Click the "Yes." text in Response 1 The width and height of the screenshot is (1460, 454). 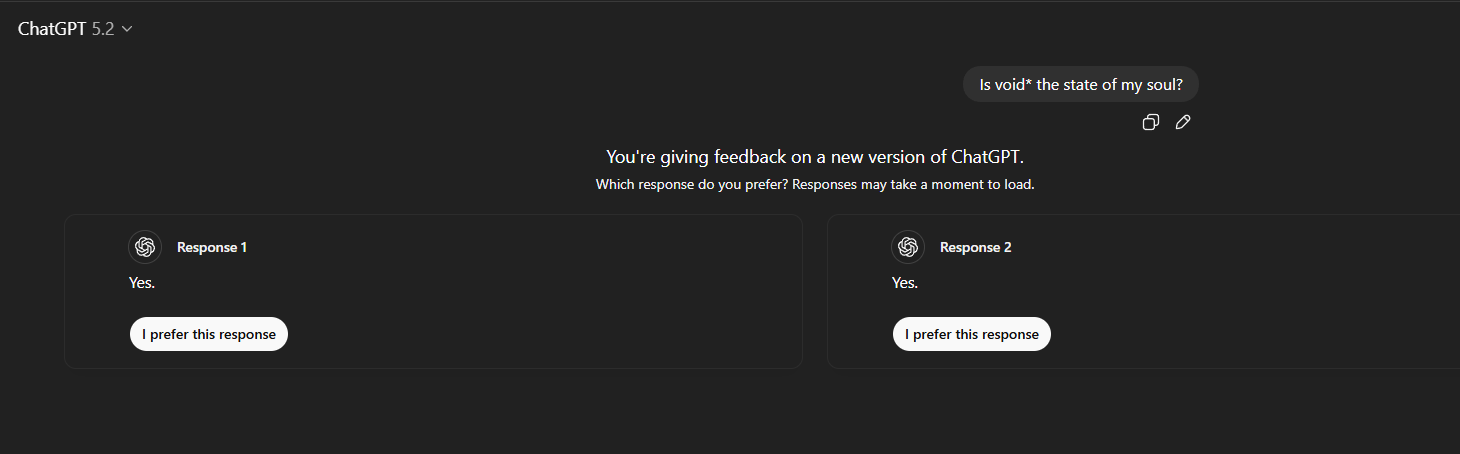point(142,283)
